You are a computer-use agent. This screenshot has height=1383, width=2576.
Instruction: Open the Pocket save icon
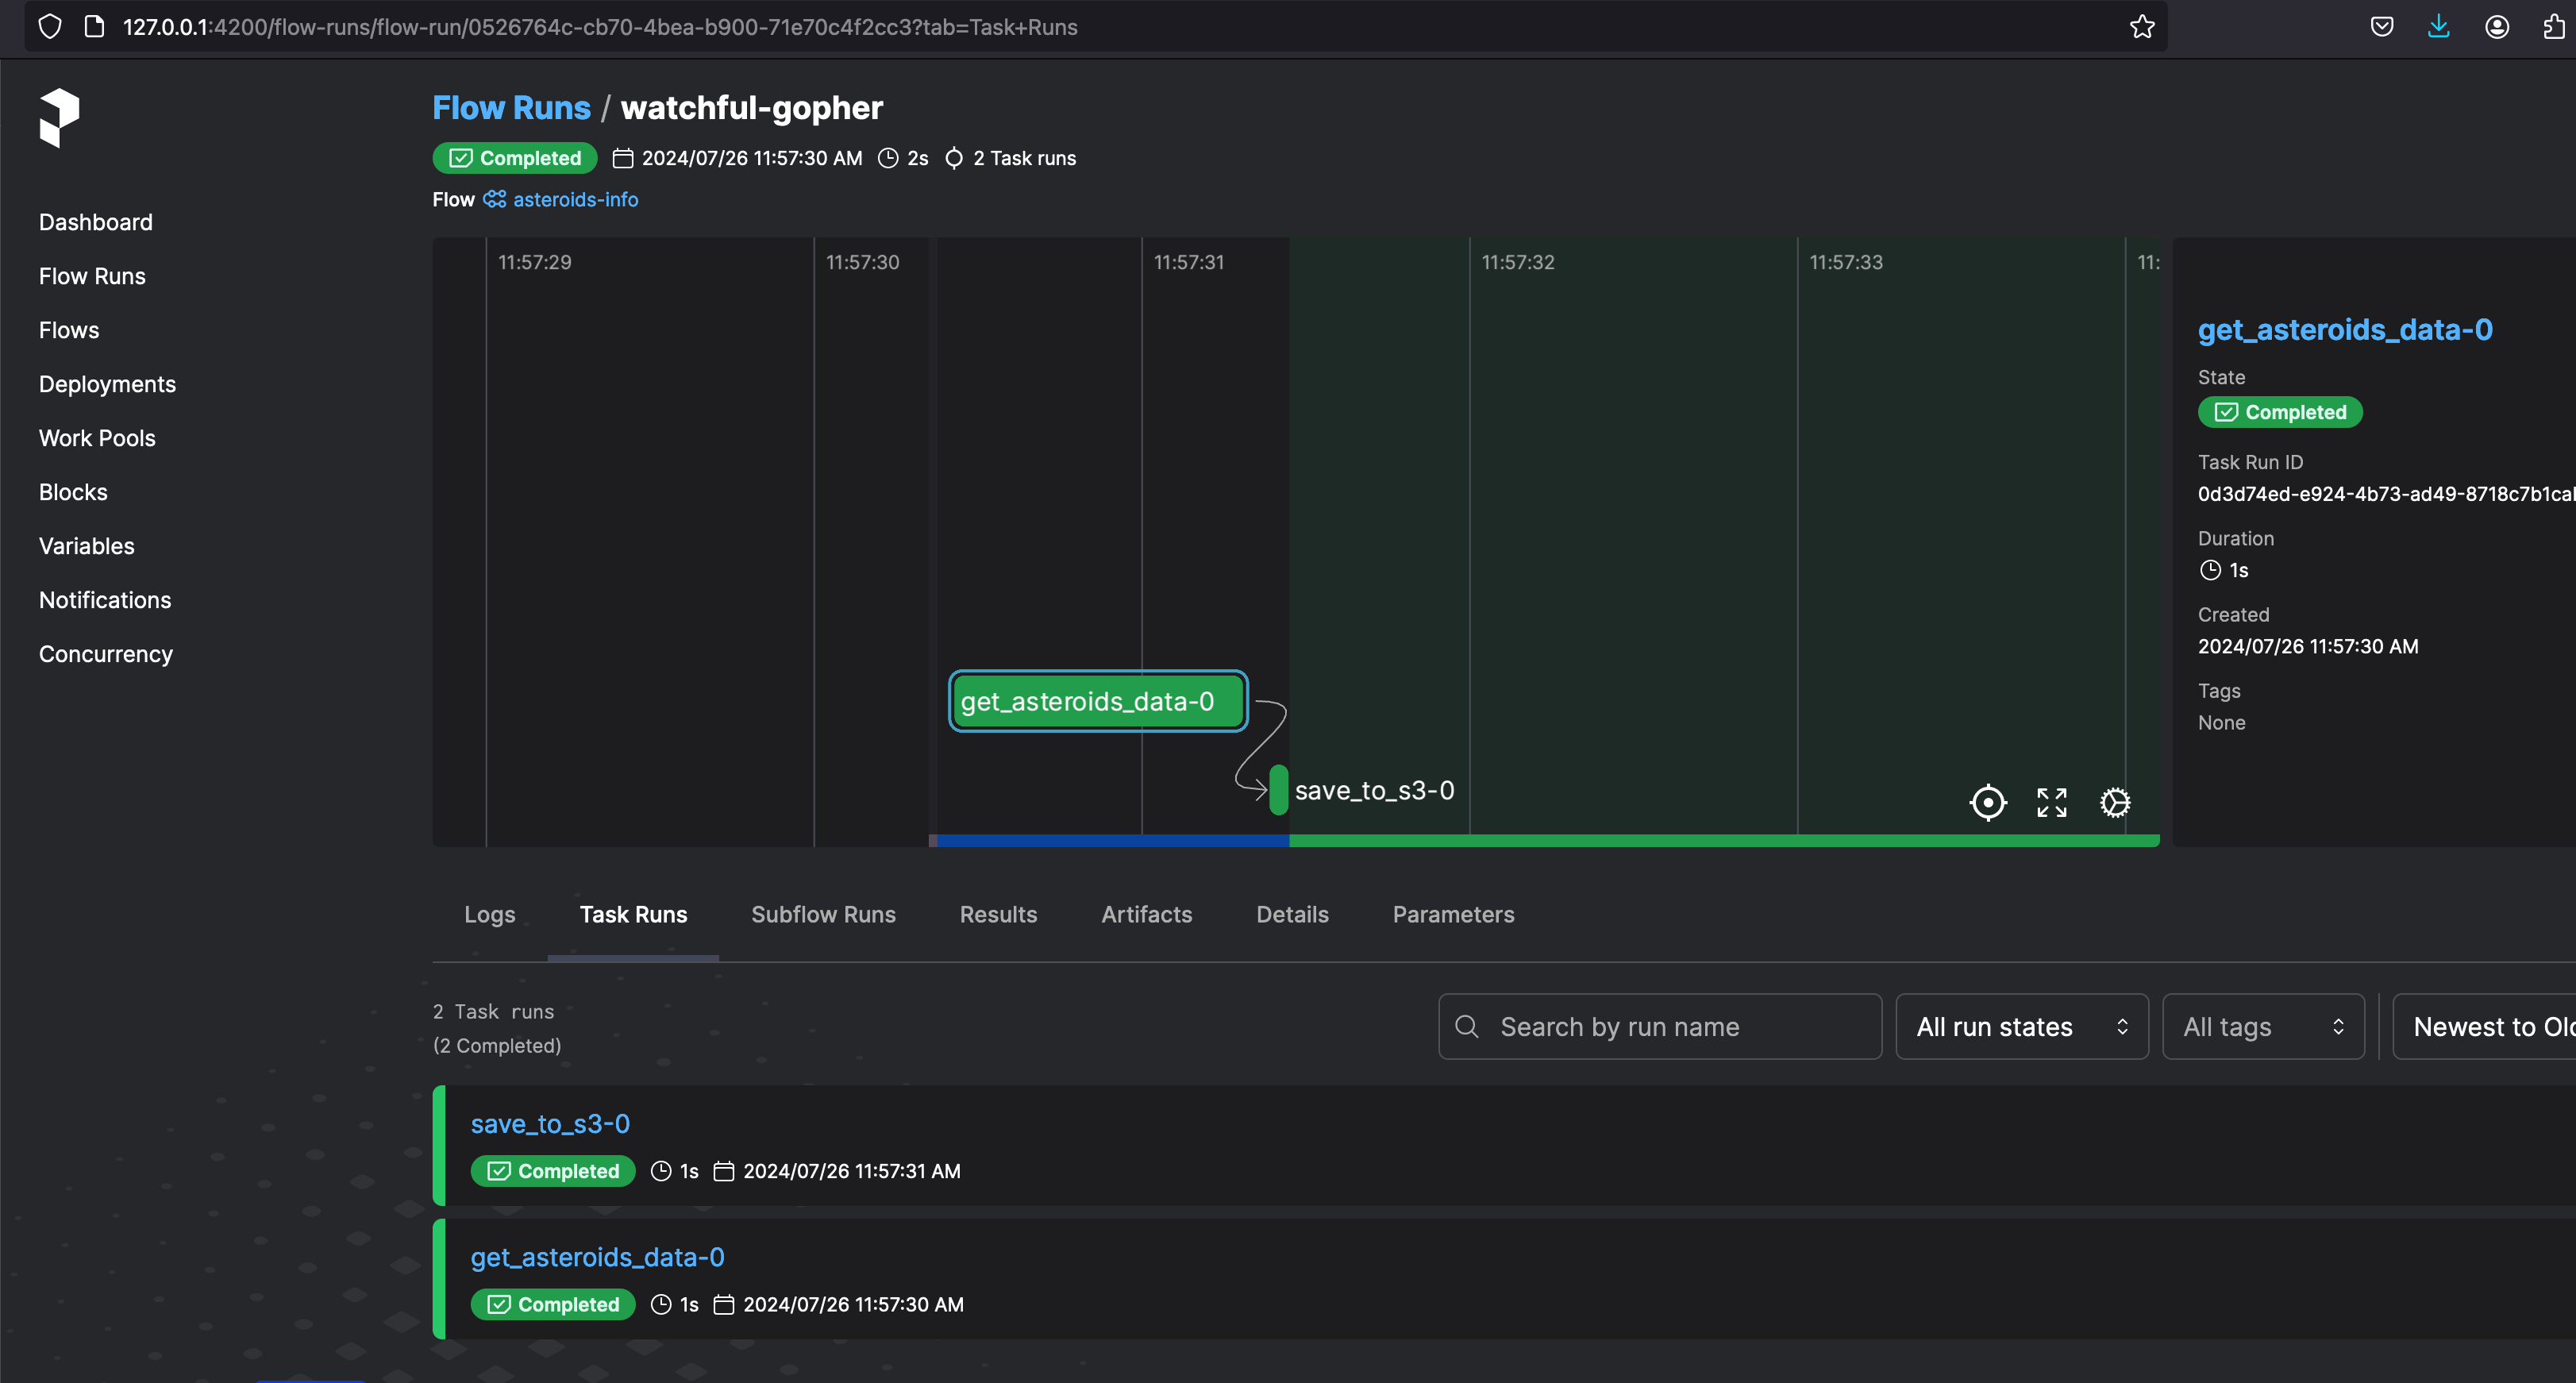point(2382,27)
